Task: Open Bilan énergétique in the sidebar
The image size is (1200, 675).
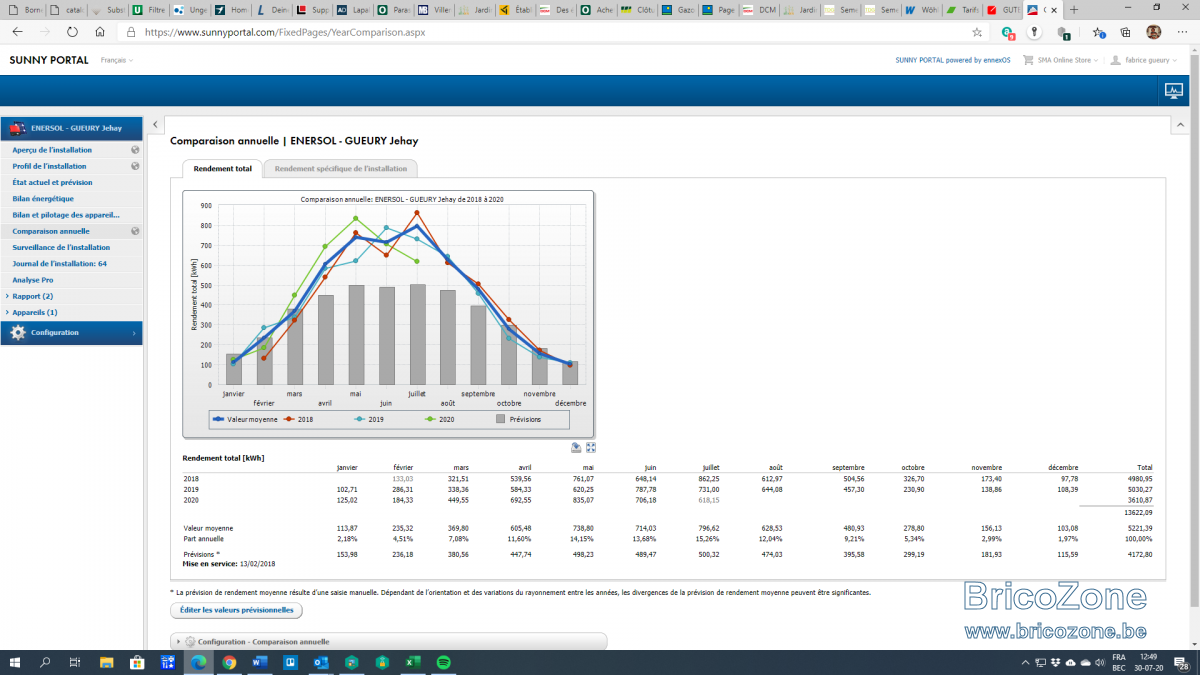Action: (43, 199)
